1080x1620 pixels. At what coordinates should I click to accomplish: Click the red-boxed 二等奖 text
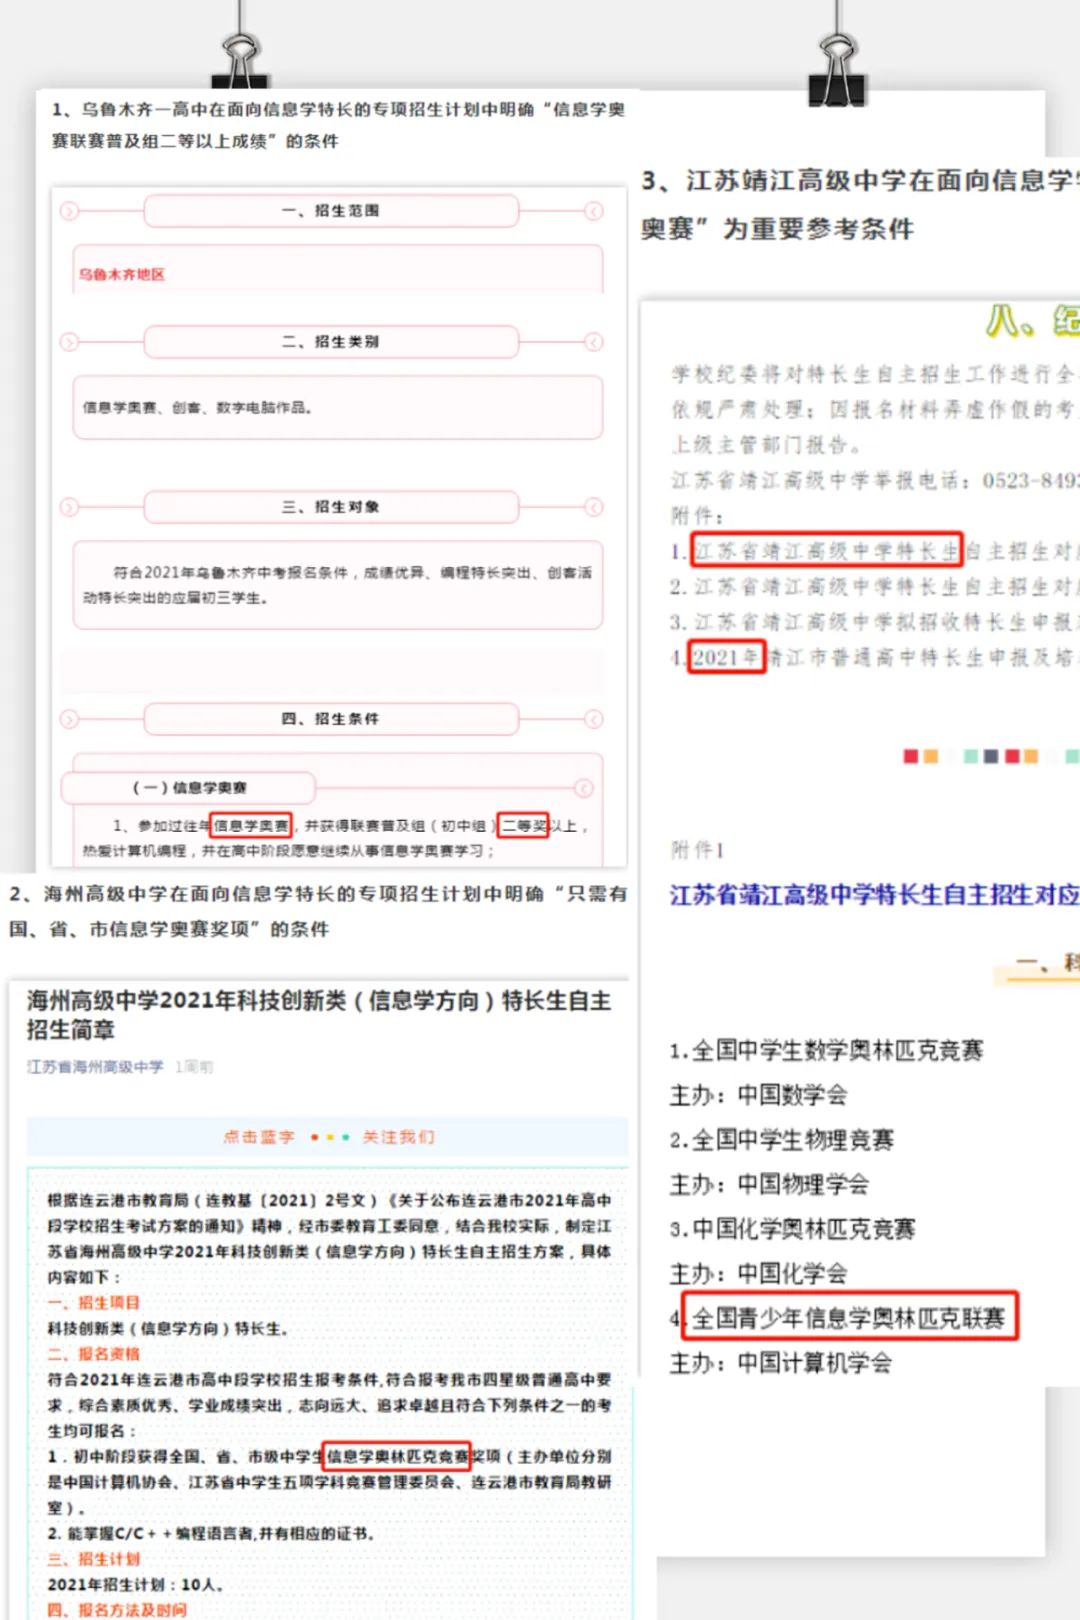point(523,825)
